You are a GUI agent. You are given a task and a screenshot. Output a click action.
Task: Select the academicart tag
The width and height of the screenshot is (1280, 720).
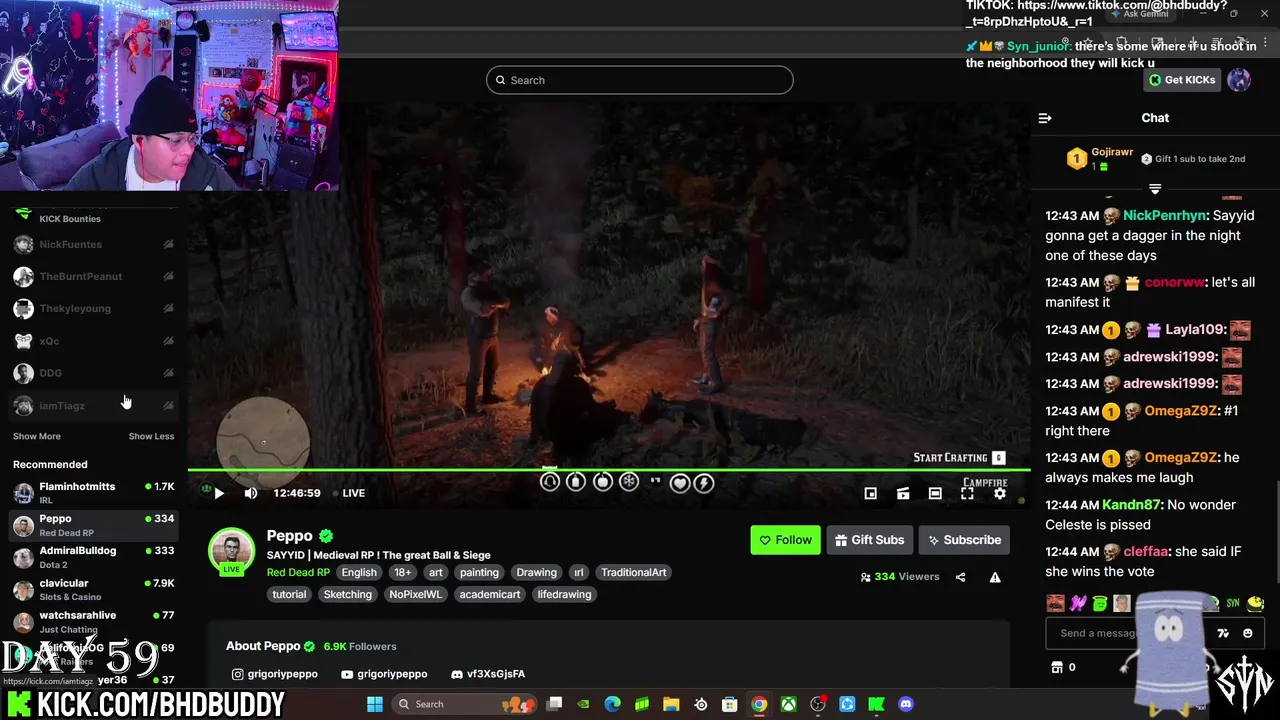pos(490,594)
